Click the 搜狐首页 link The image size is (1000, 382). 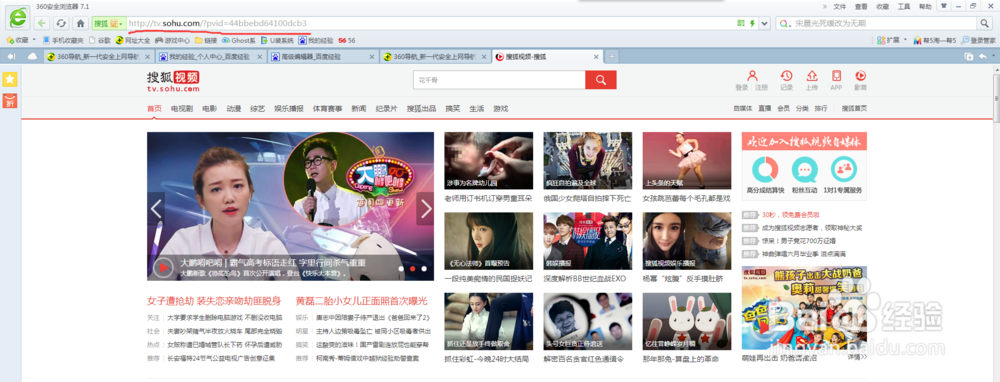855,108
